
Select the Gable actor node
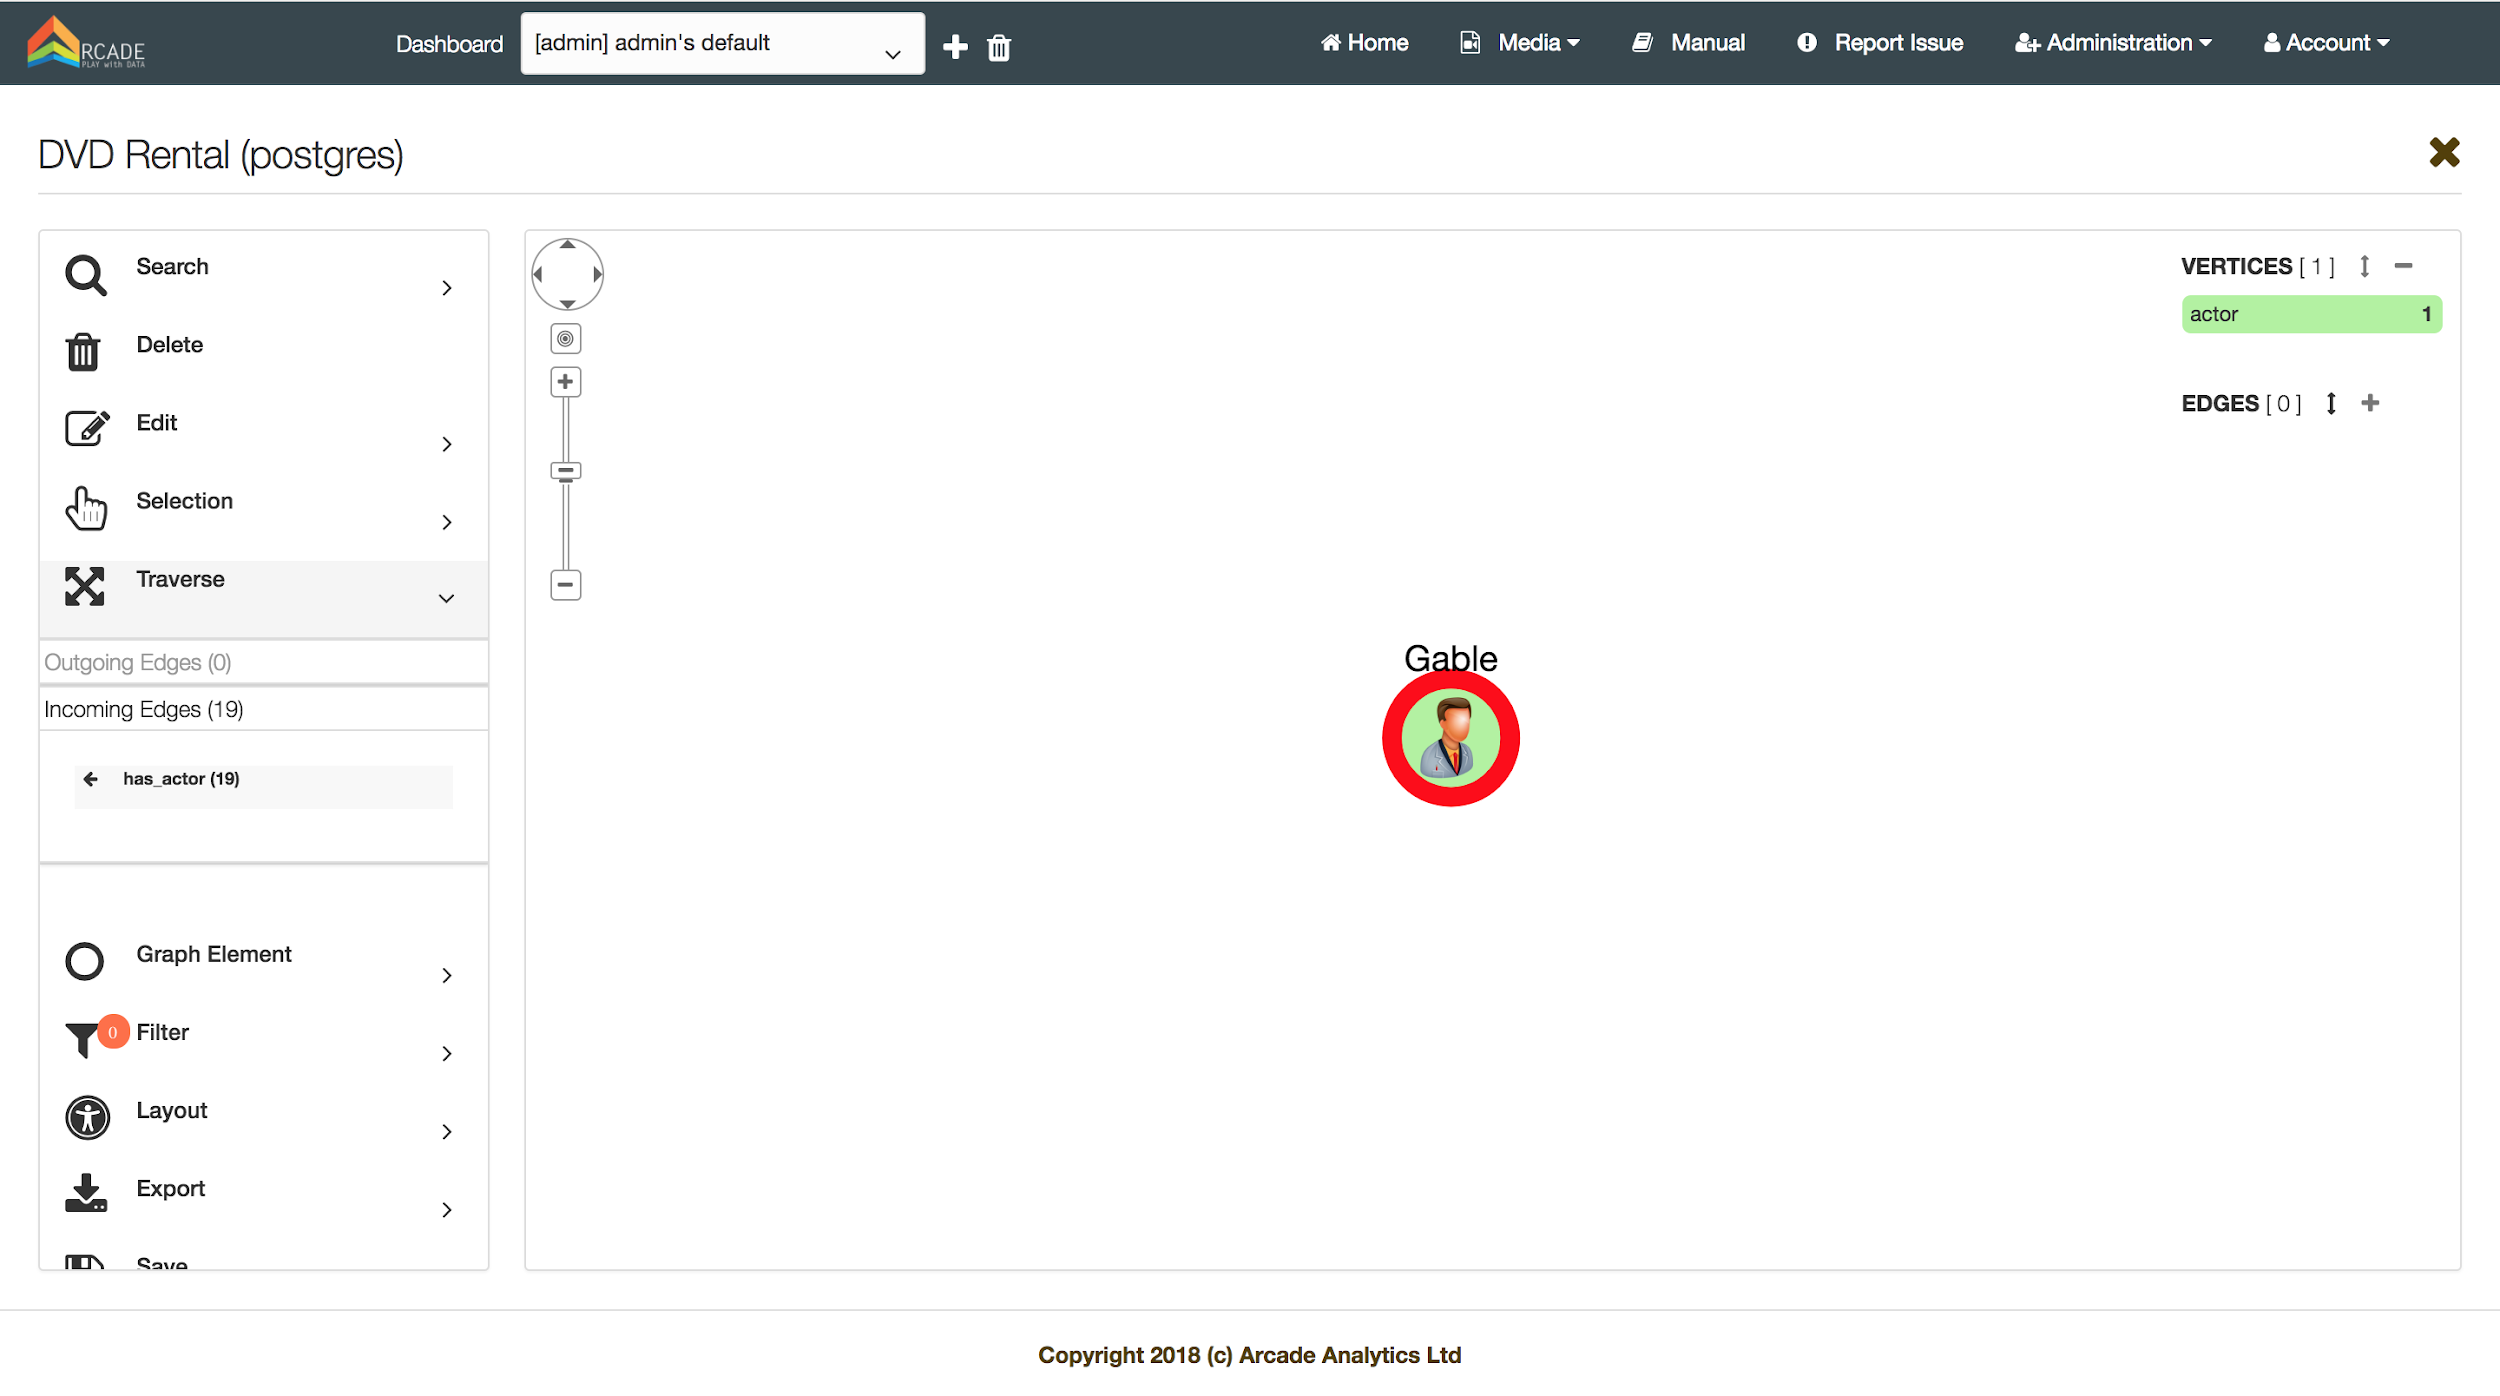pyautogui.click(x=1450, y=738)
